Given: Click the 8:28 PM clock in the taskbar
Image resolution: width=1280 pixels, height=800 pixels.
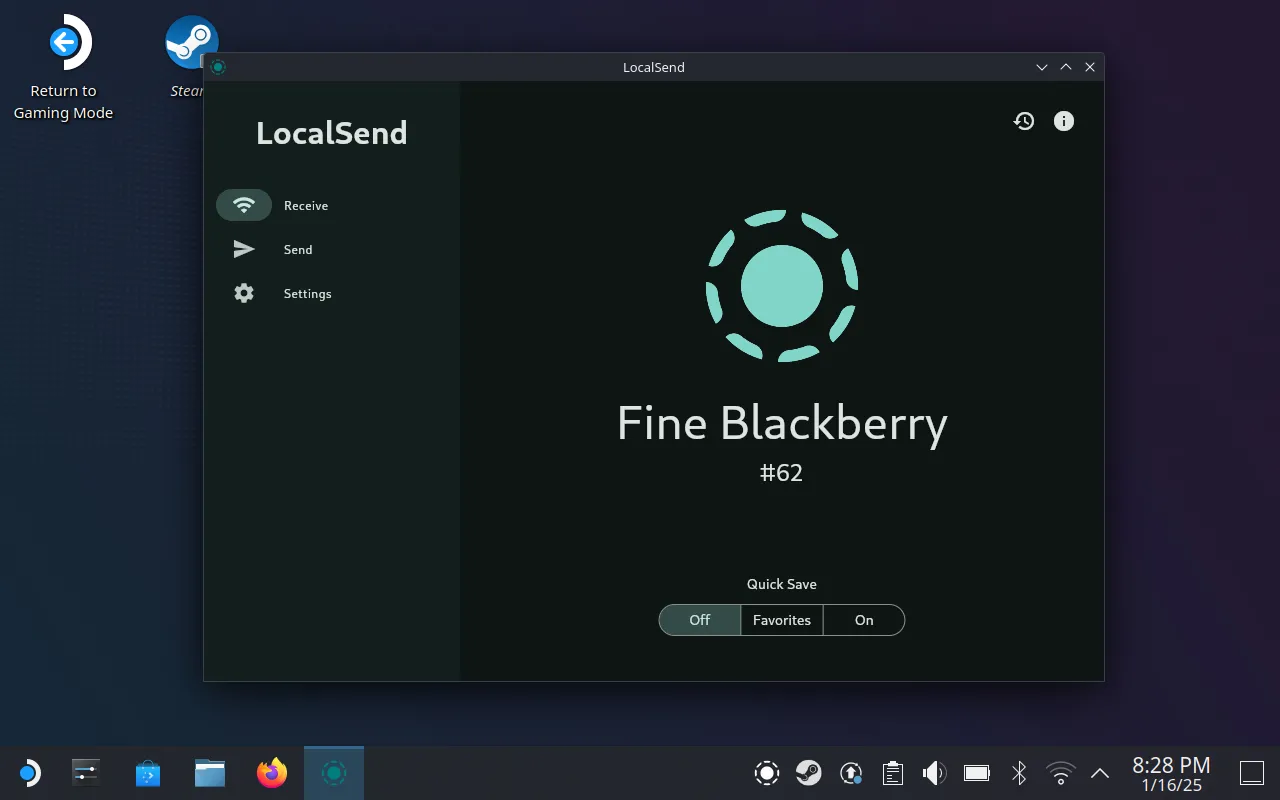Looking at the screenshot, I should (x=1171, y=766).
